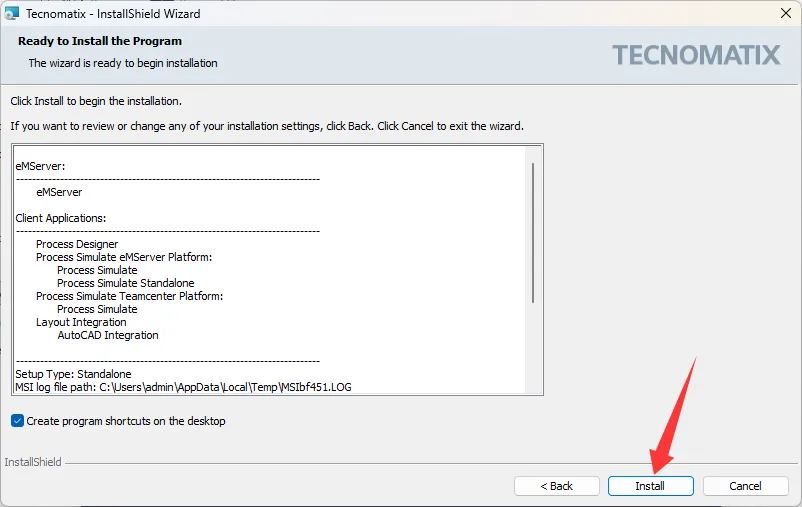Viewport: 802px width, 507px height.
Task: Click the installer icon in the title bar
Action: tap(12, 14)
